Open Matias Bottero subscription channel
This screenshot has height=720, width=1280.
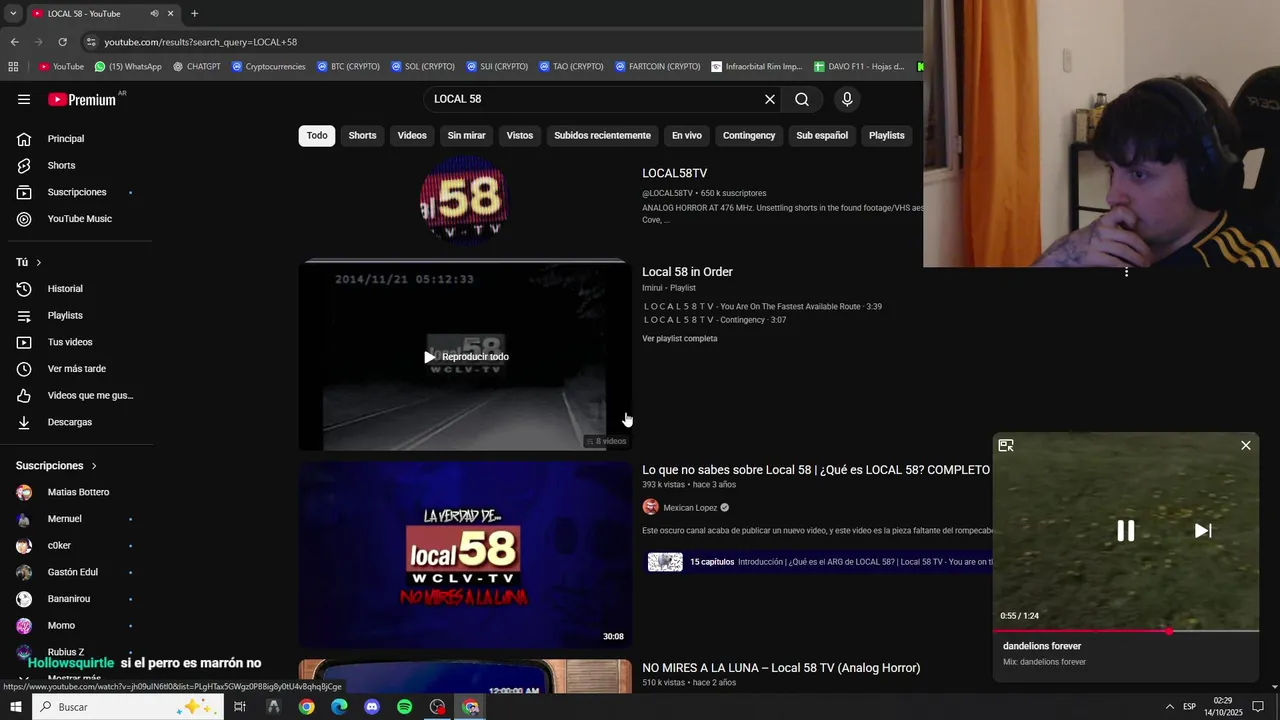(x=76, y=492)
